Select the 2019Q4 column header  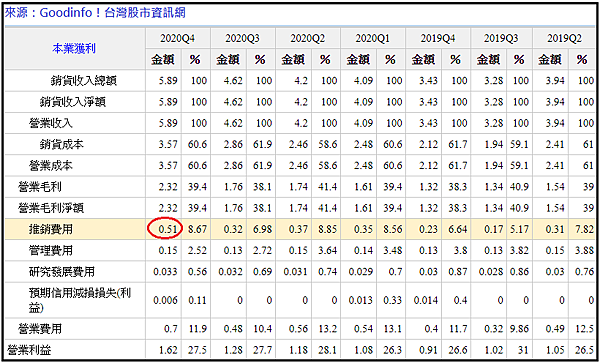point(438,38)
